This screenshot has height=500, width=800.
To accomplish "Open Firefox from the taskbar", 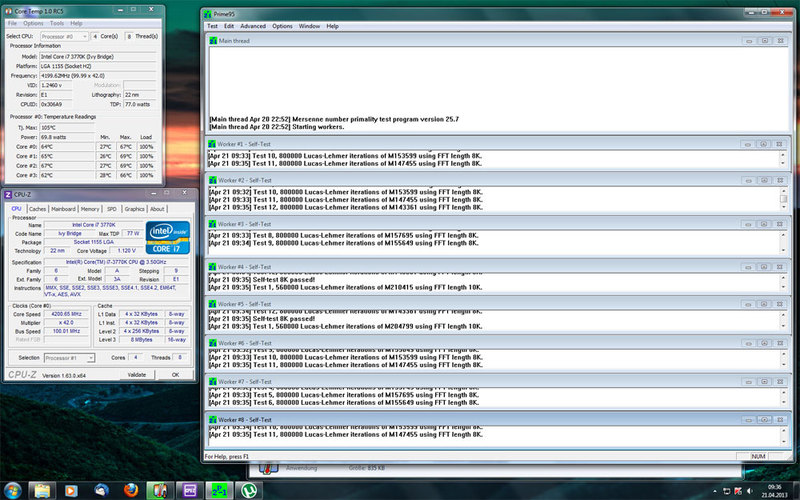I will click(x=131, y=491).
